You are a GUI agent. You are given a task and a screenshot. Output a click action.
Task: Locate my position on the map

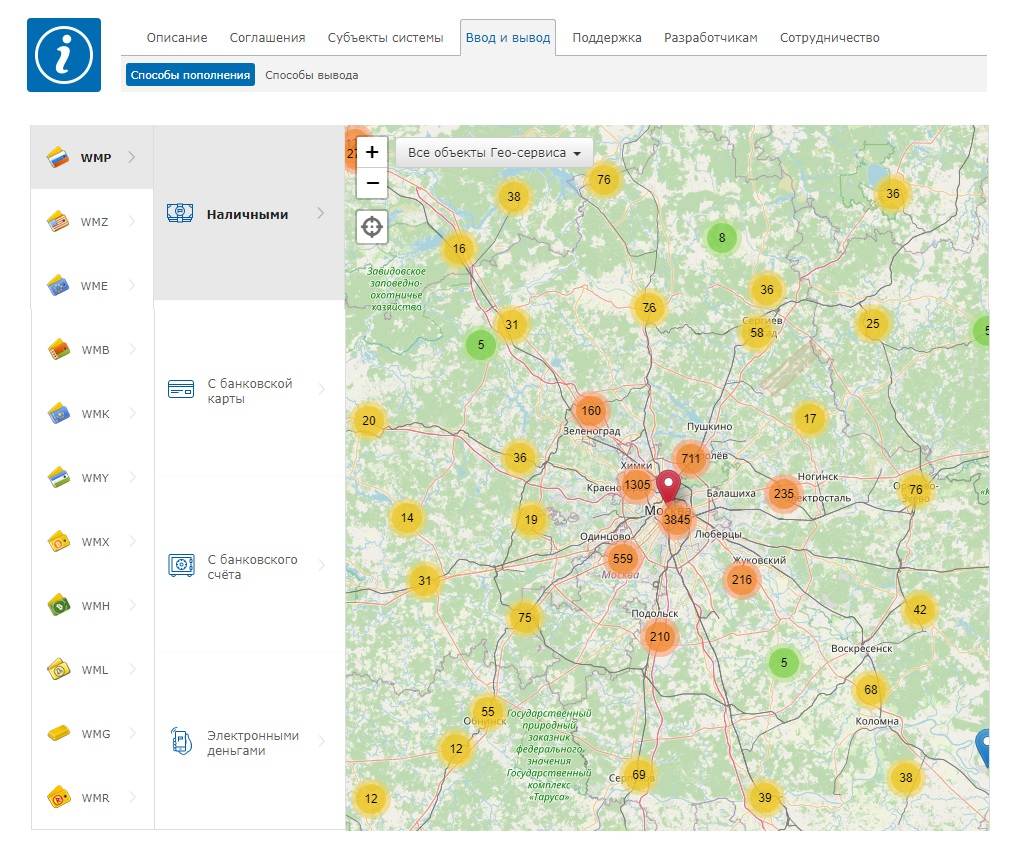pyautogui.click(x=372, y=227)
